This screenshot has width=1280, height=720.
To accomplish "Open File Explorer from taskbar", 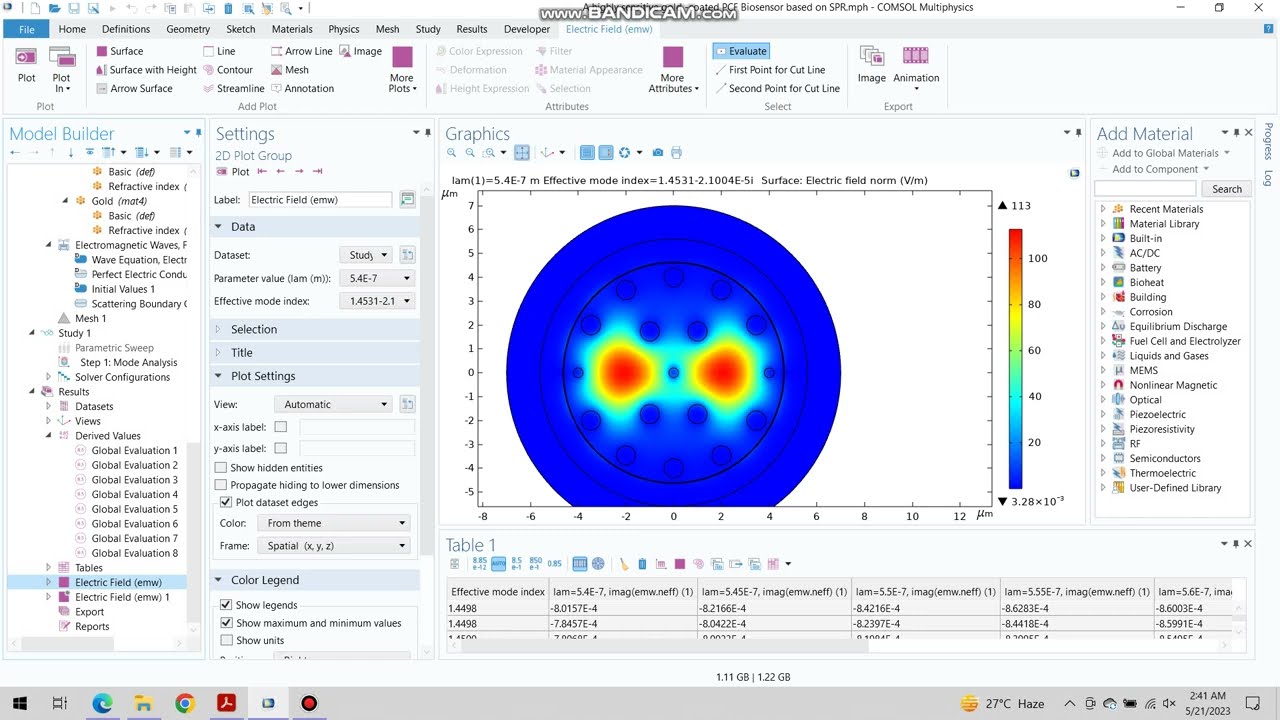I will pyautogui.click(x=143, y=704).
